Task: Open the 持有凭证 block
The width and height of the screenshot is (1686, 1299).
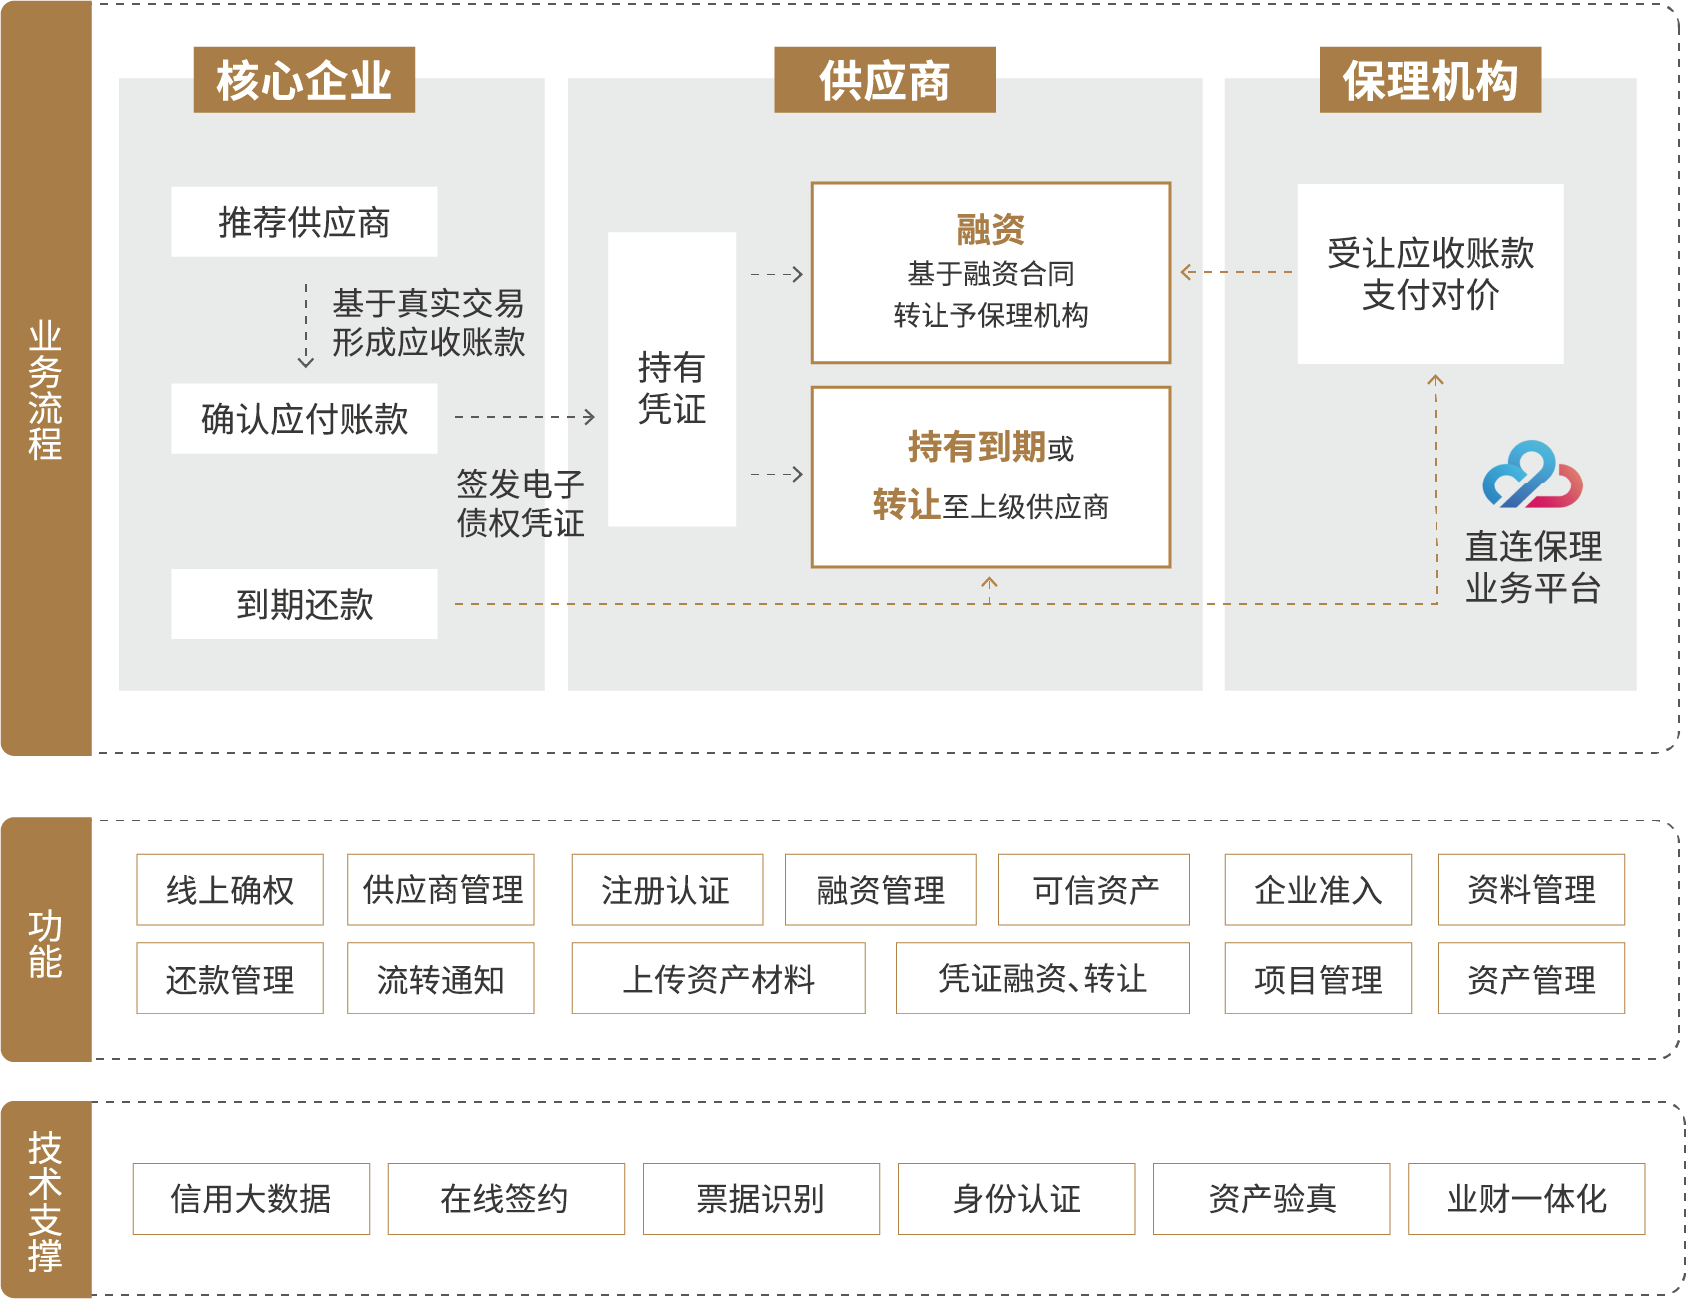Action: (672, 380)
